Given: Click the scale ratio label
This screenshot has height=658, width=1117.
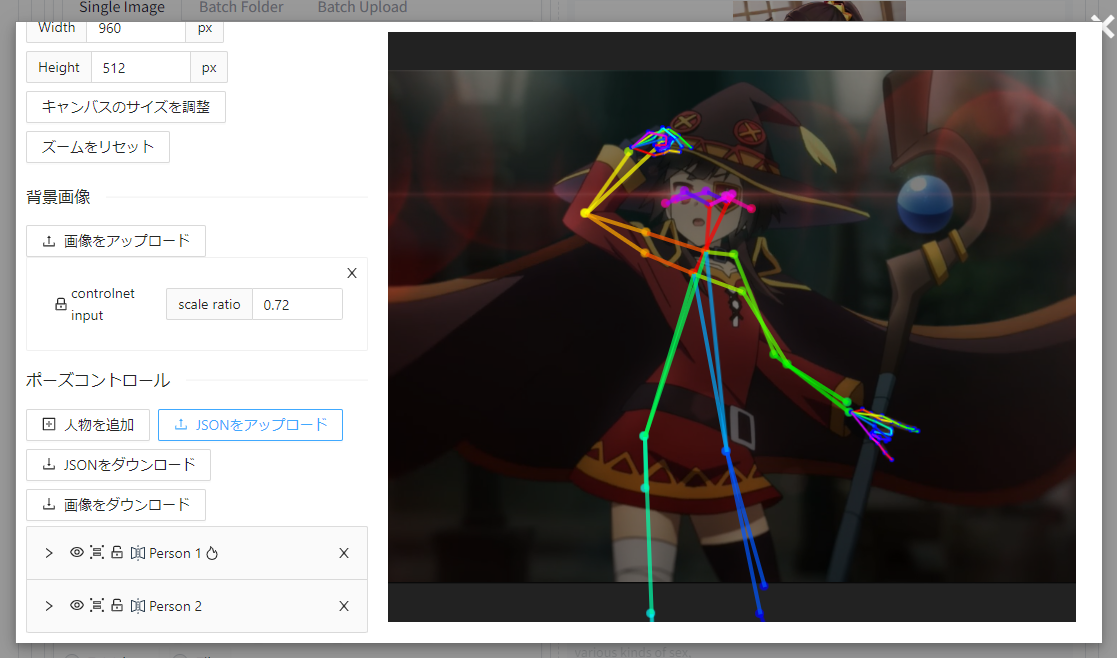Looking at the screenshot, I should pyautogui.click(x=209, y=305).
